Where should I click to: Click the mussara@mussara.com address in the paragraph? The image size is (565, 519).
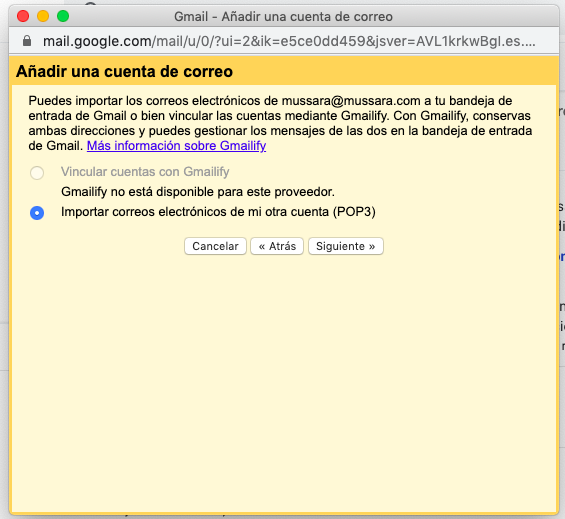(351, 101)
